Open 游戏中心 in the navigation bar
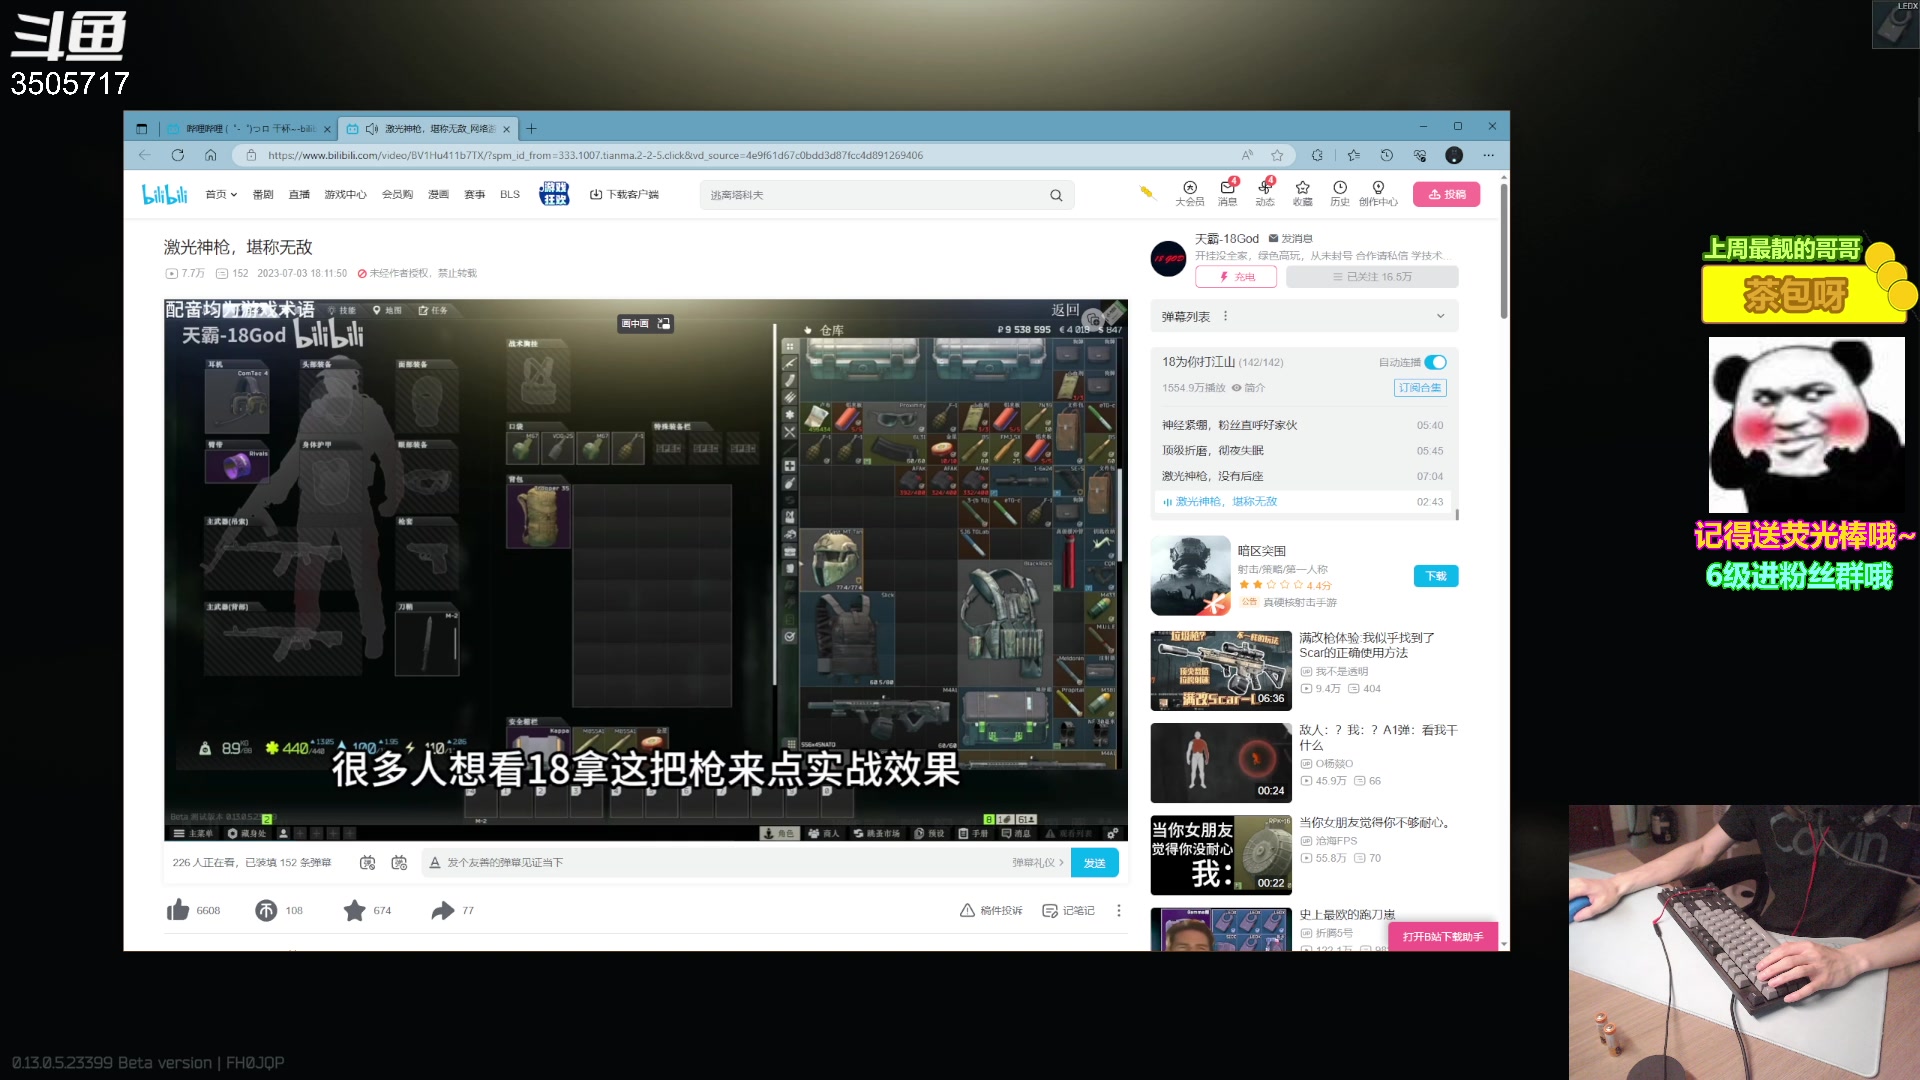The height and width of the screenshot is (1080, 1920). [345, 195]
